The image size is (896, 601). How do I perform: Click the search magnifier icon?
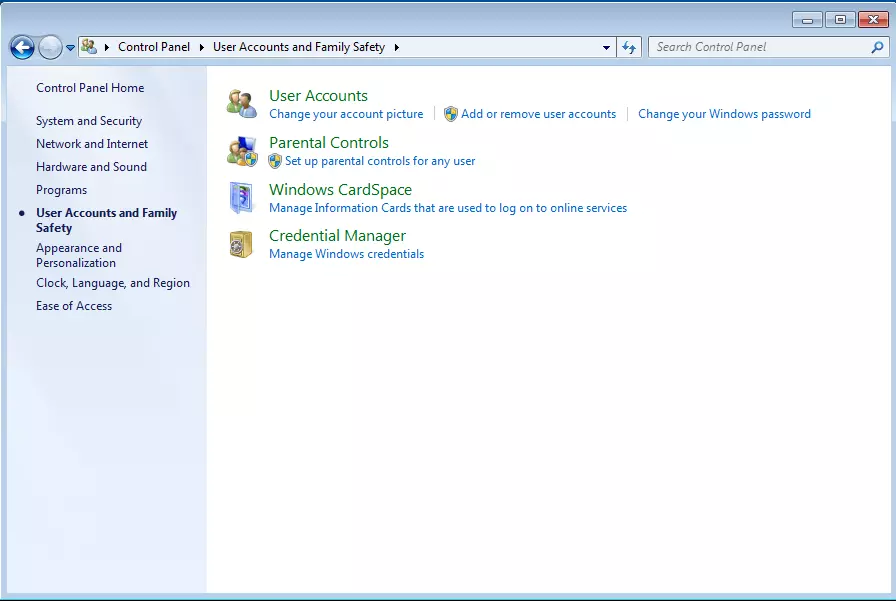coord(878,47)
